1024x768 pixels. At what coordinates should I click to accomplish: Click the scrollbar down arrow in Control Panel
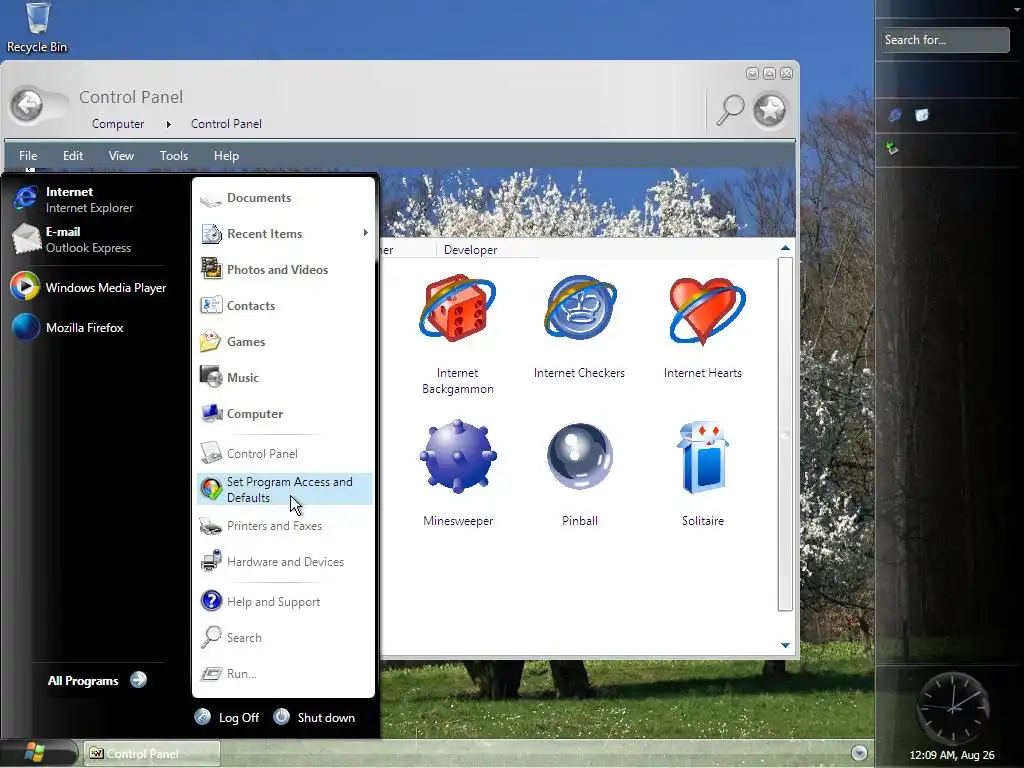785,645
